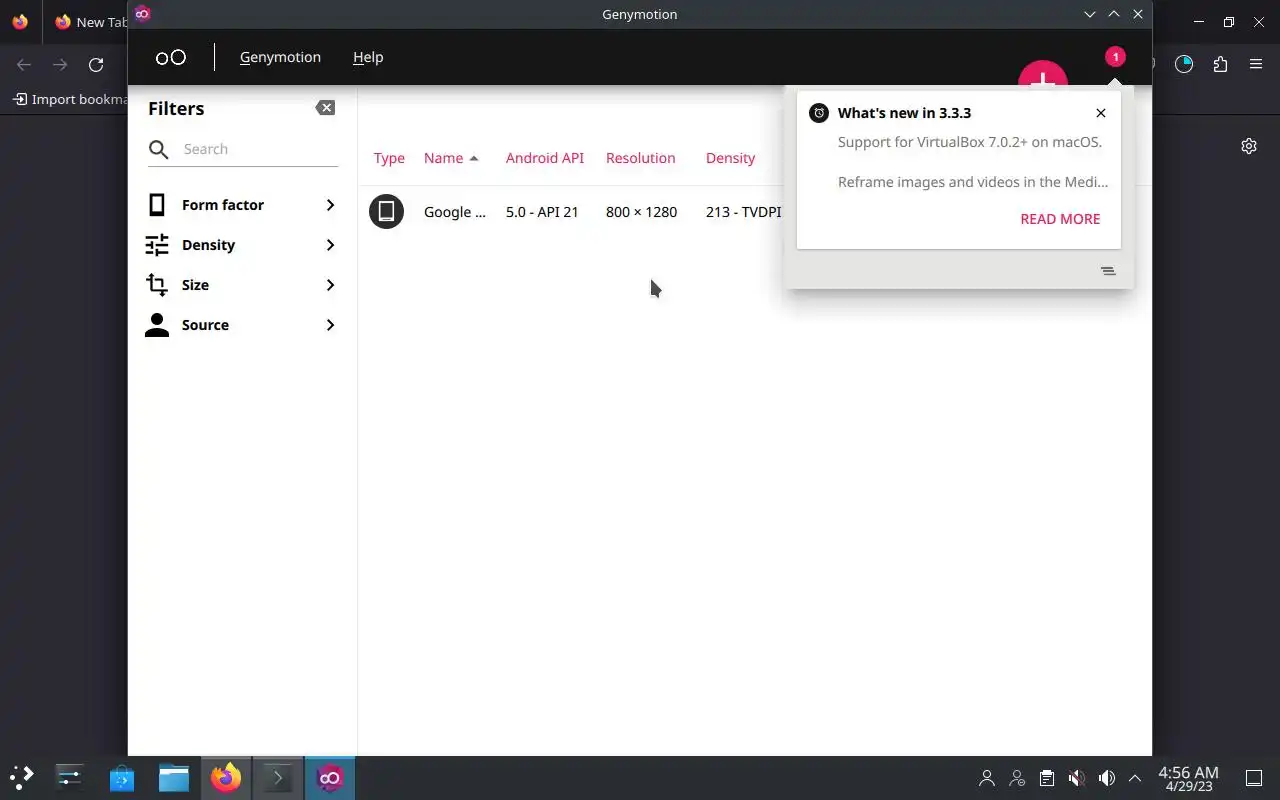The image size is (1280, 800).
Task: Open System Settings from the taskbar
Action: coord(69,777)
